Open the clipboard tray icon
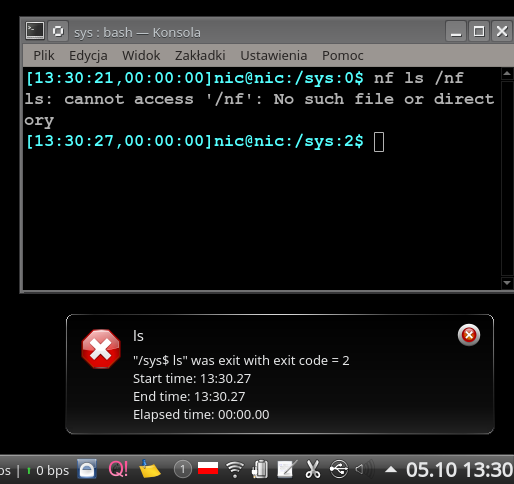514x484 pixels. point(260,469)
